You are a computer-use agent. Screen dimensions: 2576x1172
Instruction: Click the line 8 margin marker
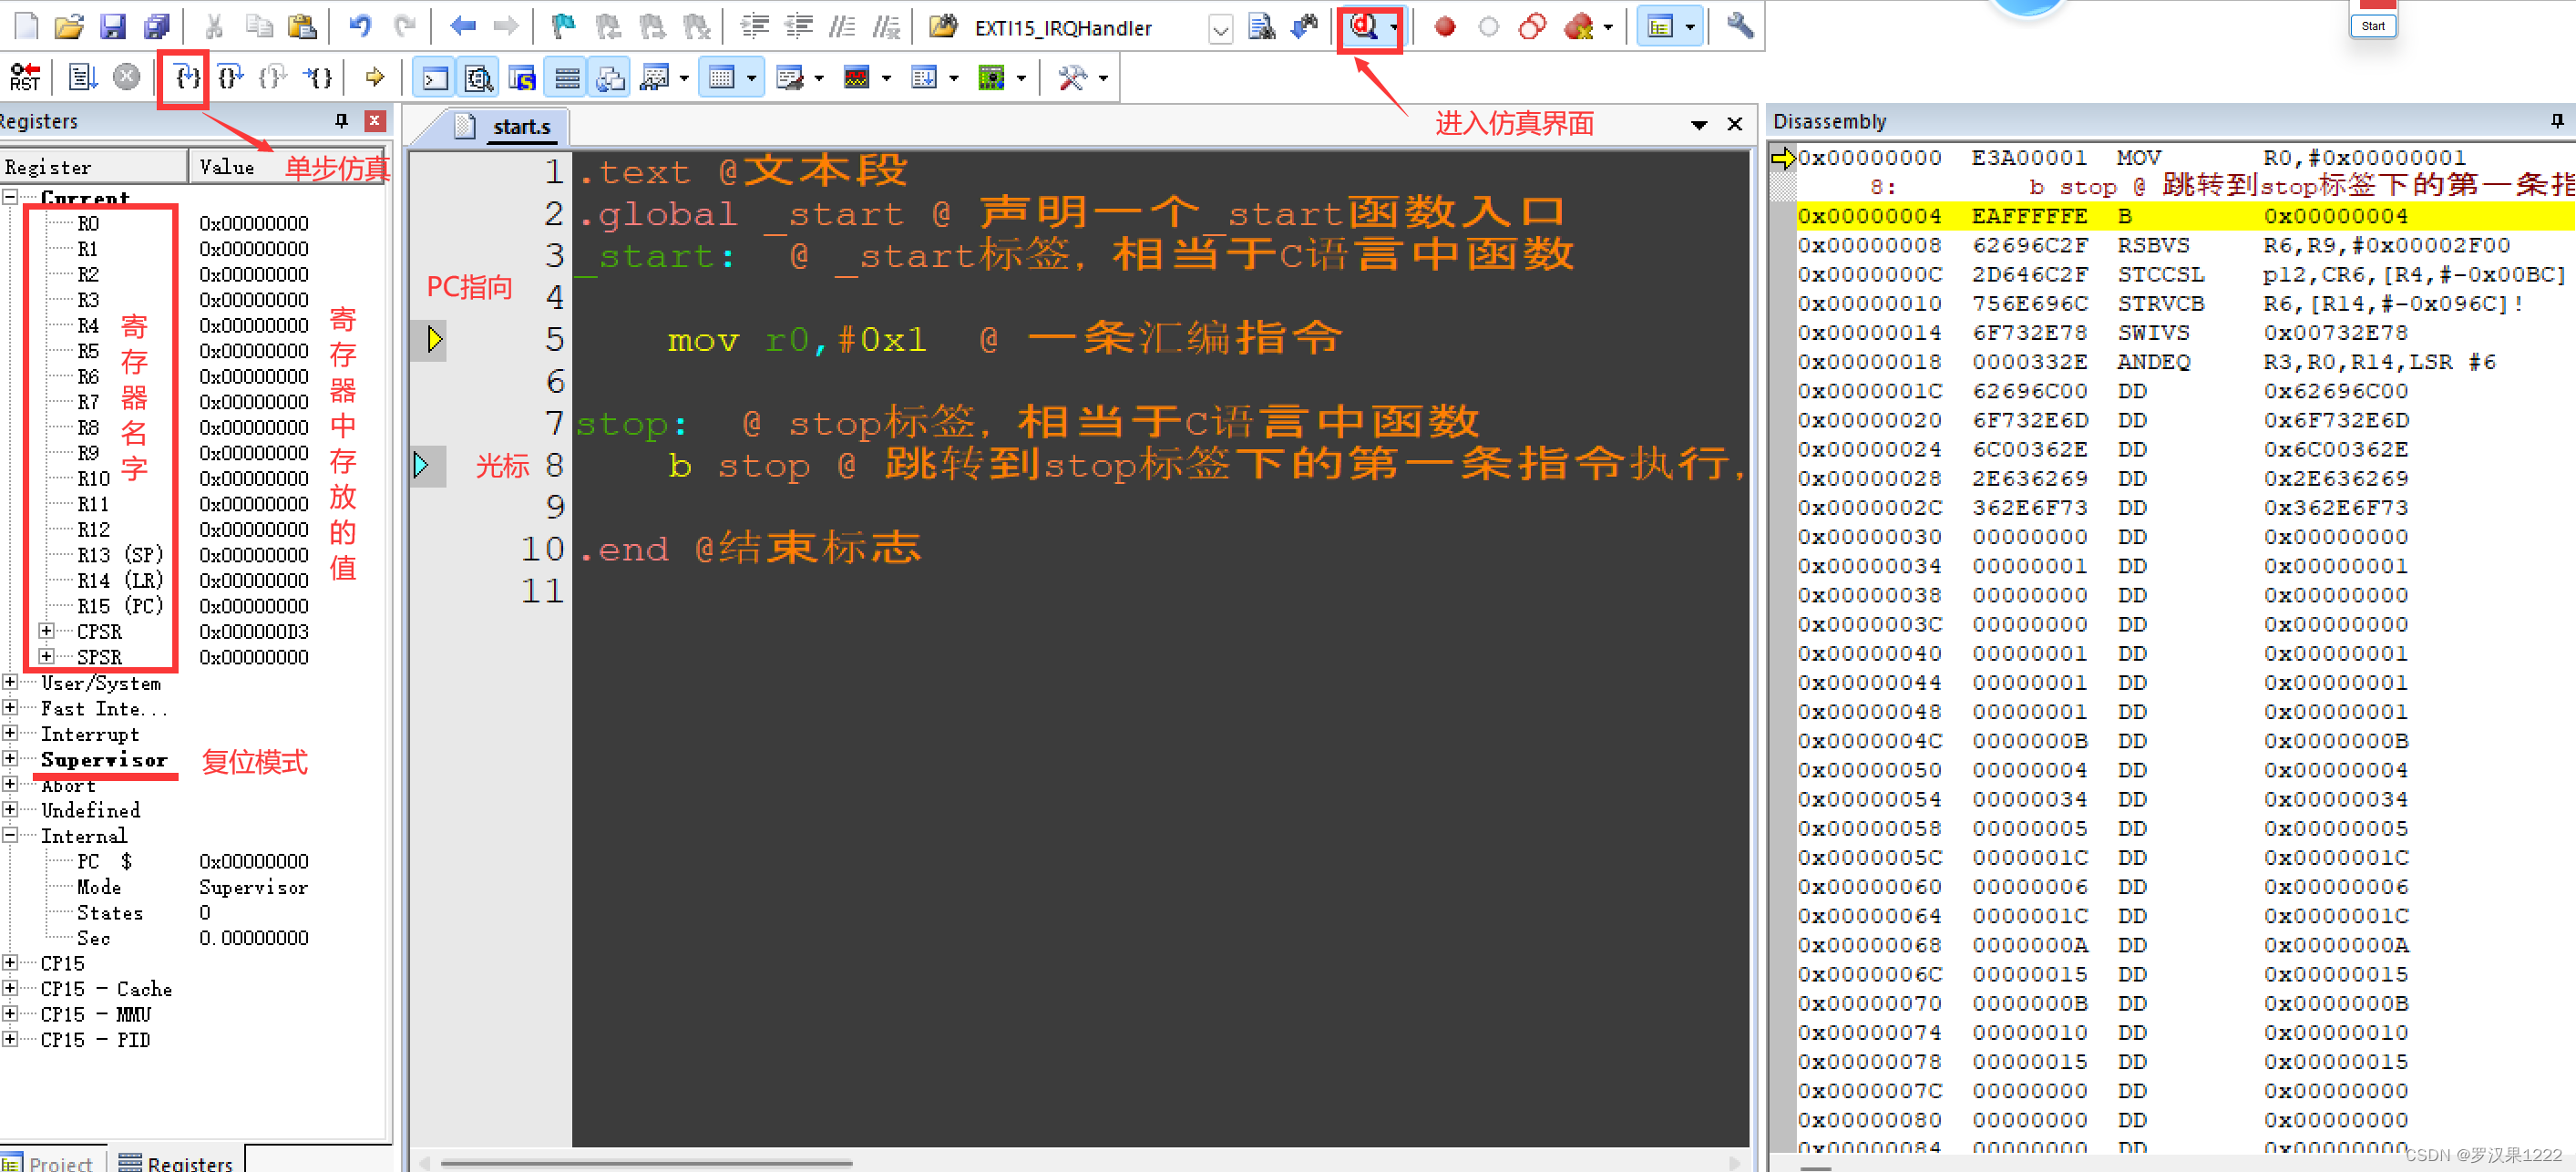pyautogui.click(x=421, y=465)
